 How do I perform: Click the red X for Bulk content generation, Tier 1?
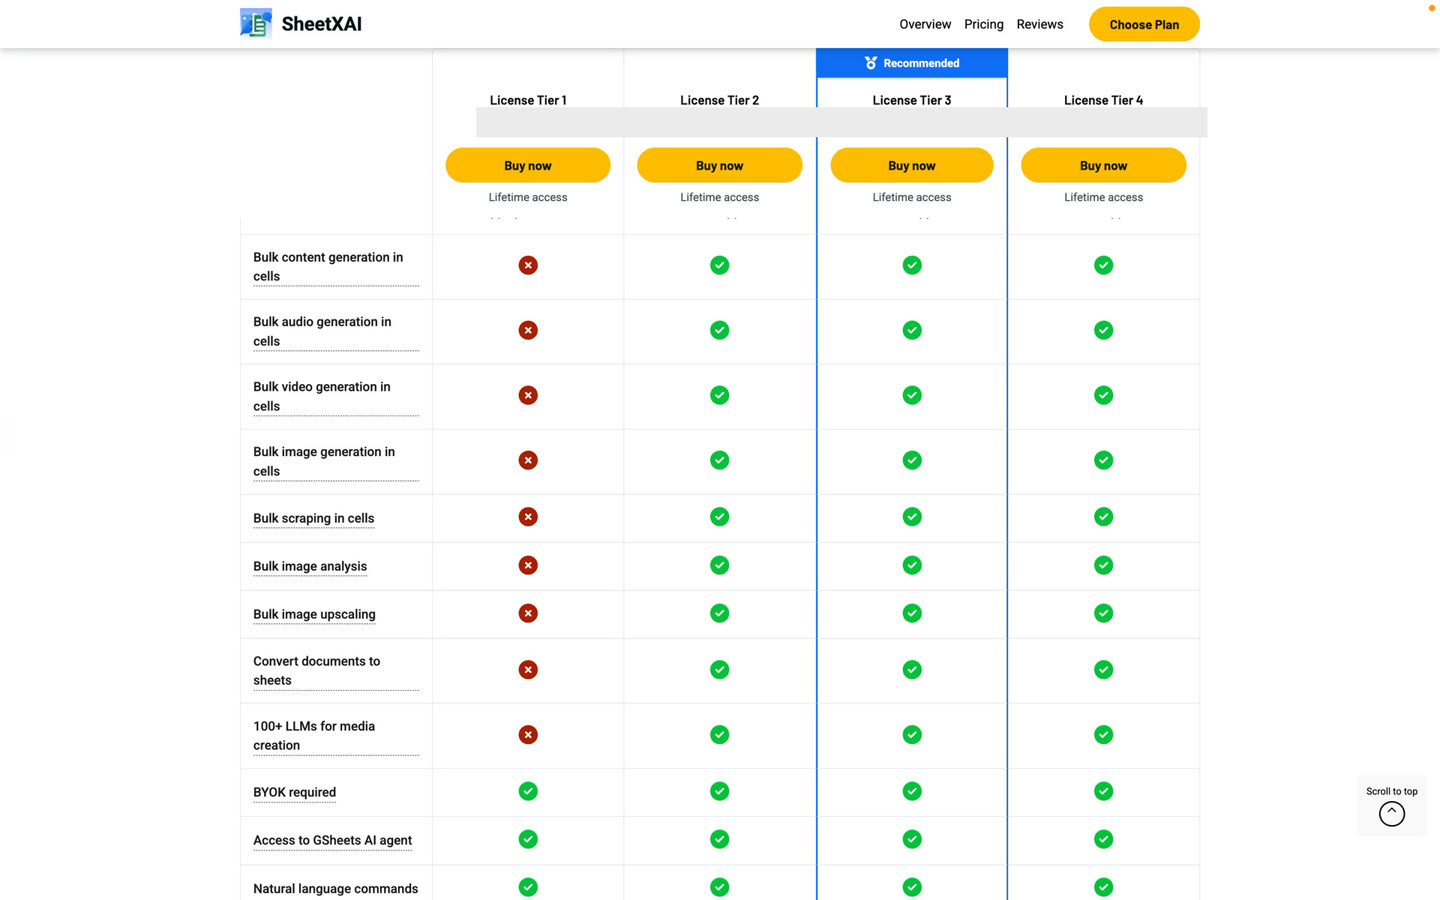(528, 265)
